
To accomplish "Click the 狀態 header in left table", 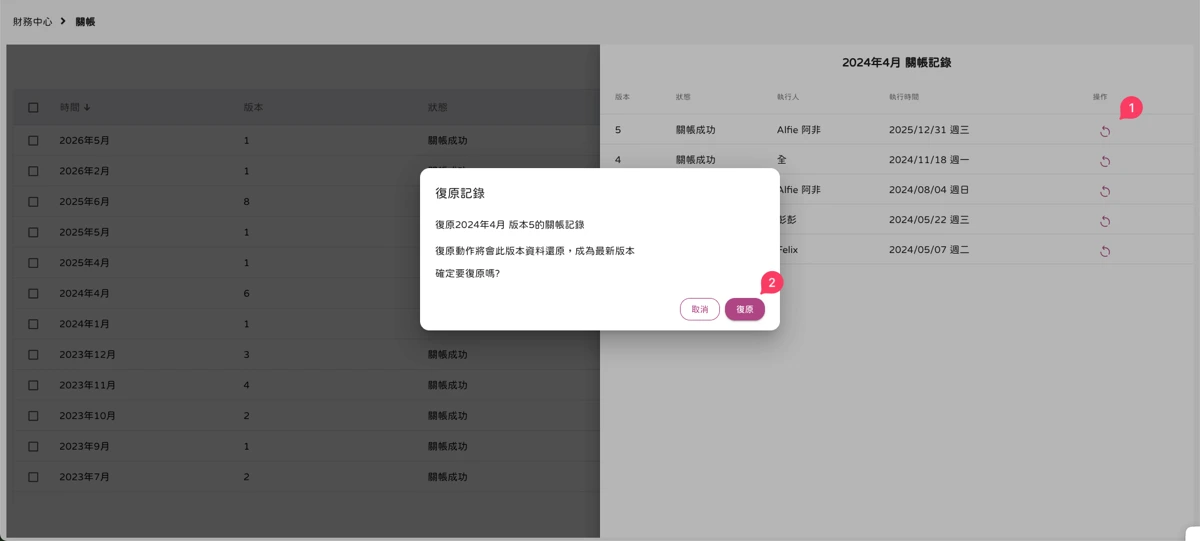I will point(437,107).
